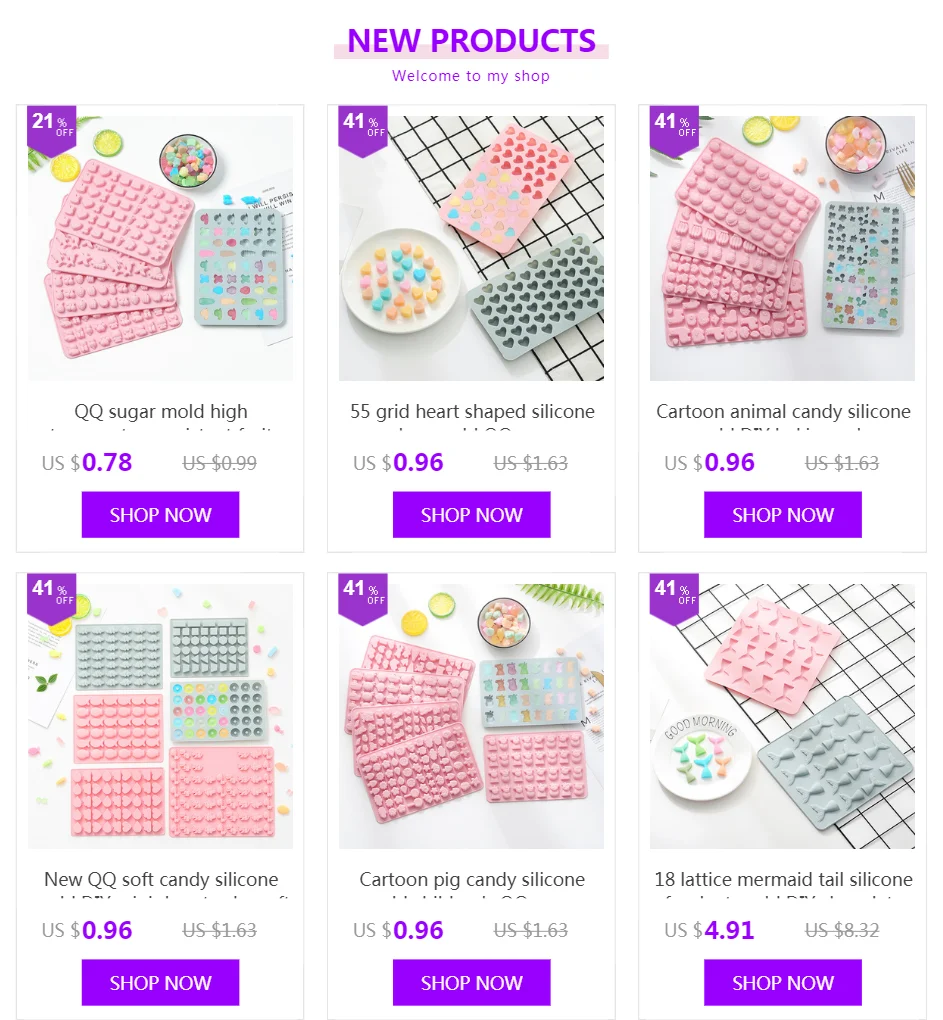
Task: Open the 55 grid heart shaped mold image
Action: pos(472,248)
